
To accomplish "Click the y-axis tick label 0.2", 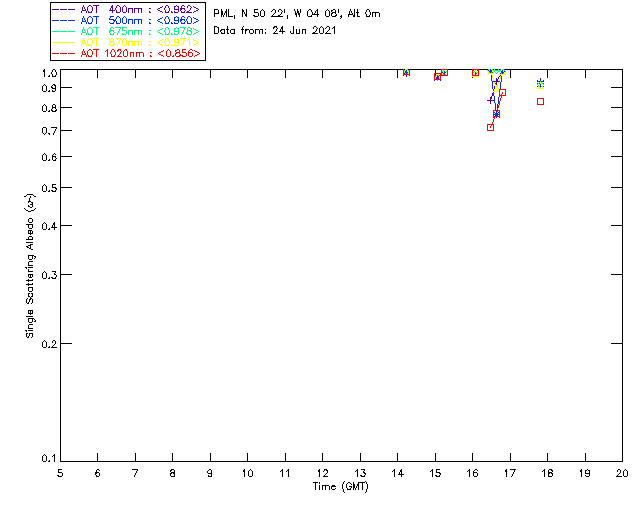I will 49,344.
